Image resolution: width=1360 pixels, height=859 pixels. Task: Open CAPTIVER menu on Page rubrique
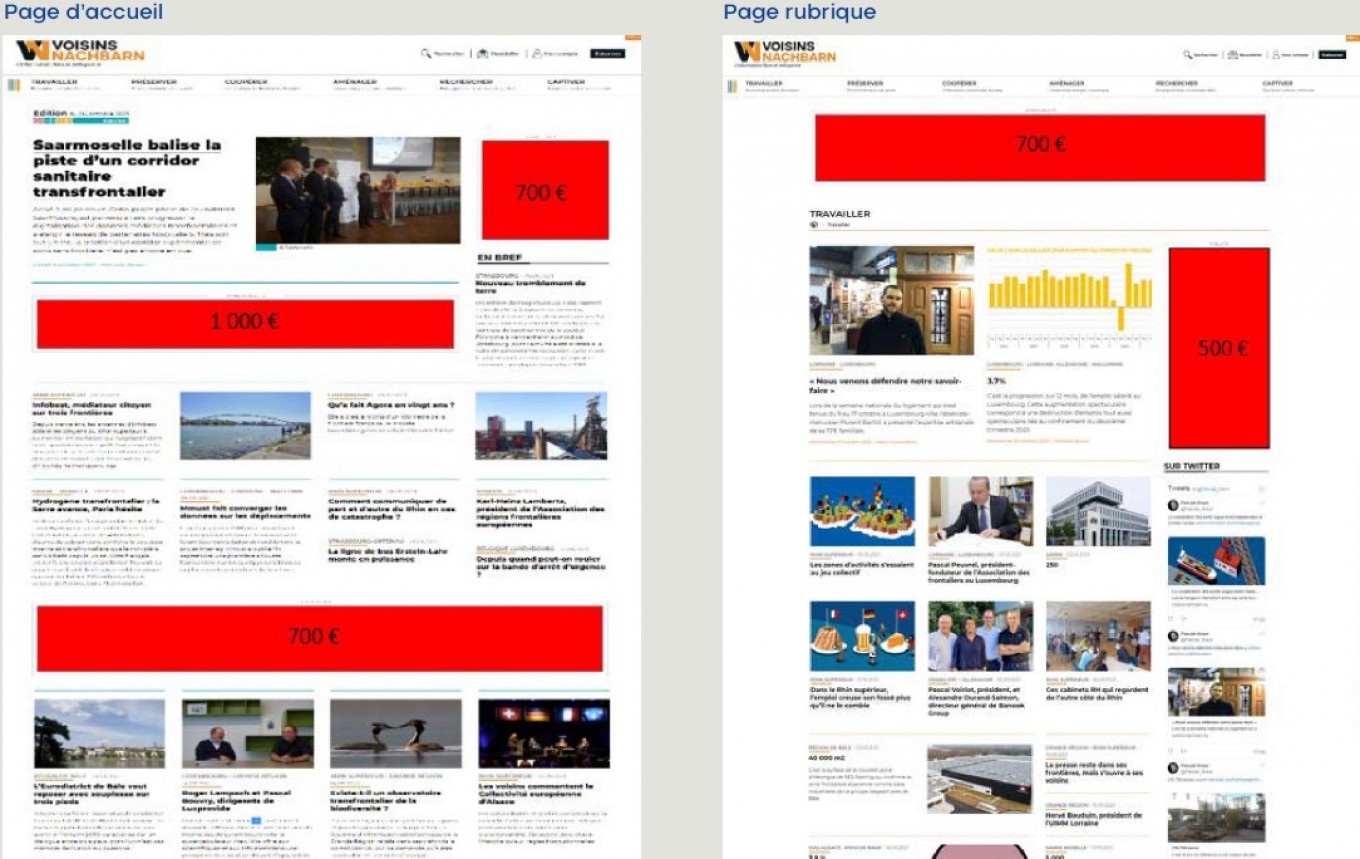click(1277, 83)
